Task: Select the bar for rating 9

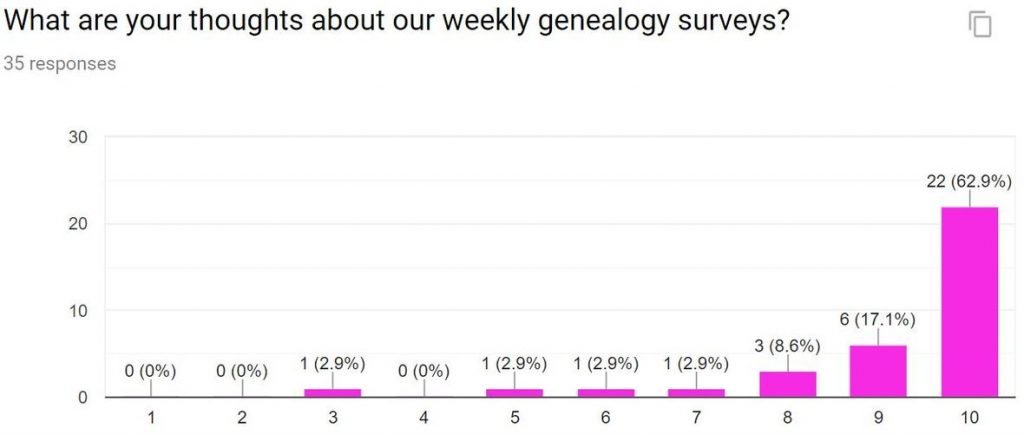Action: (x=878, y=371)
